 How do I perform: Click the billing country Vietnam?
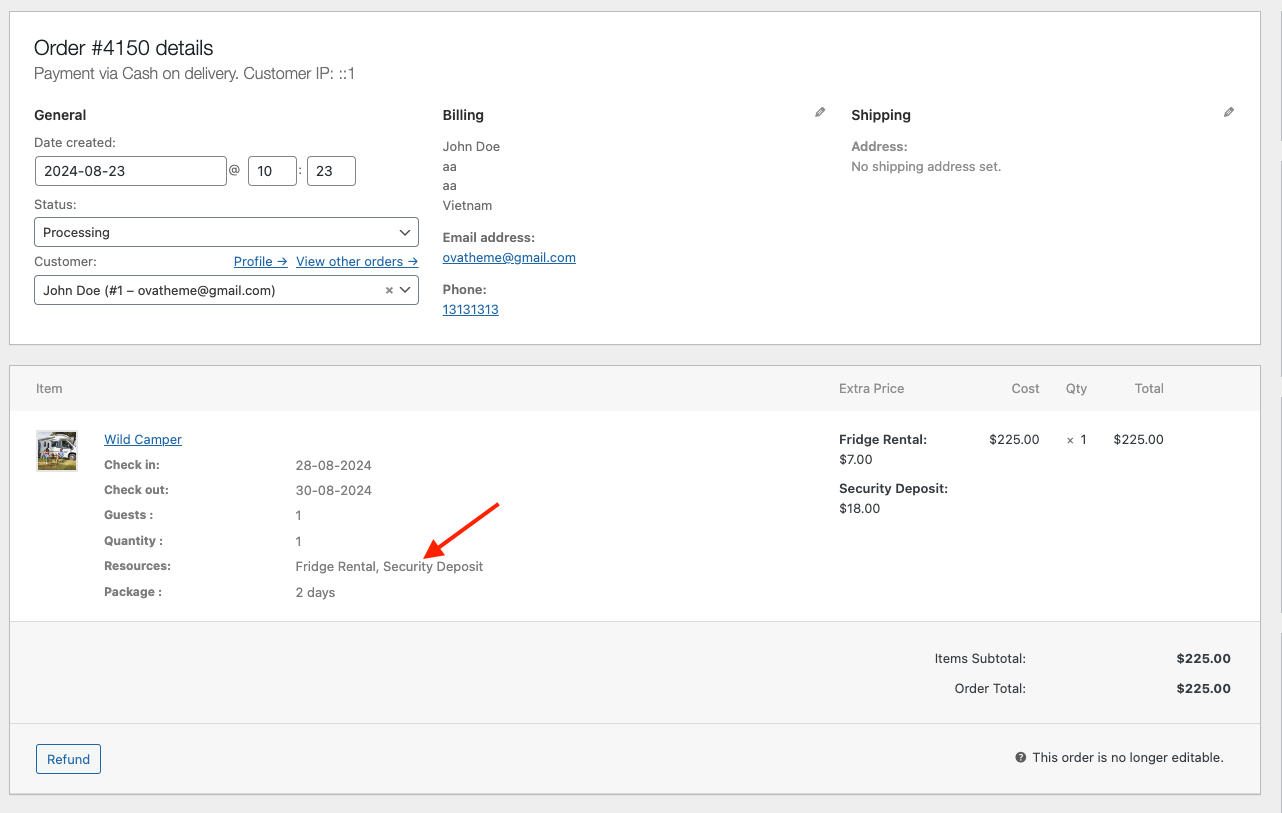467,205
